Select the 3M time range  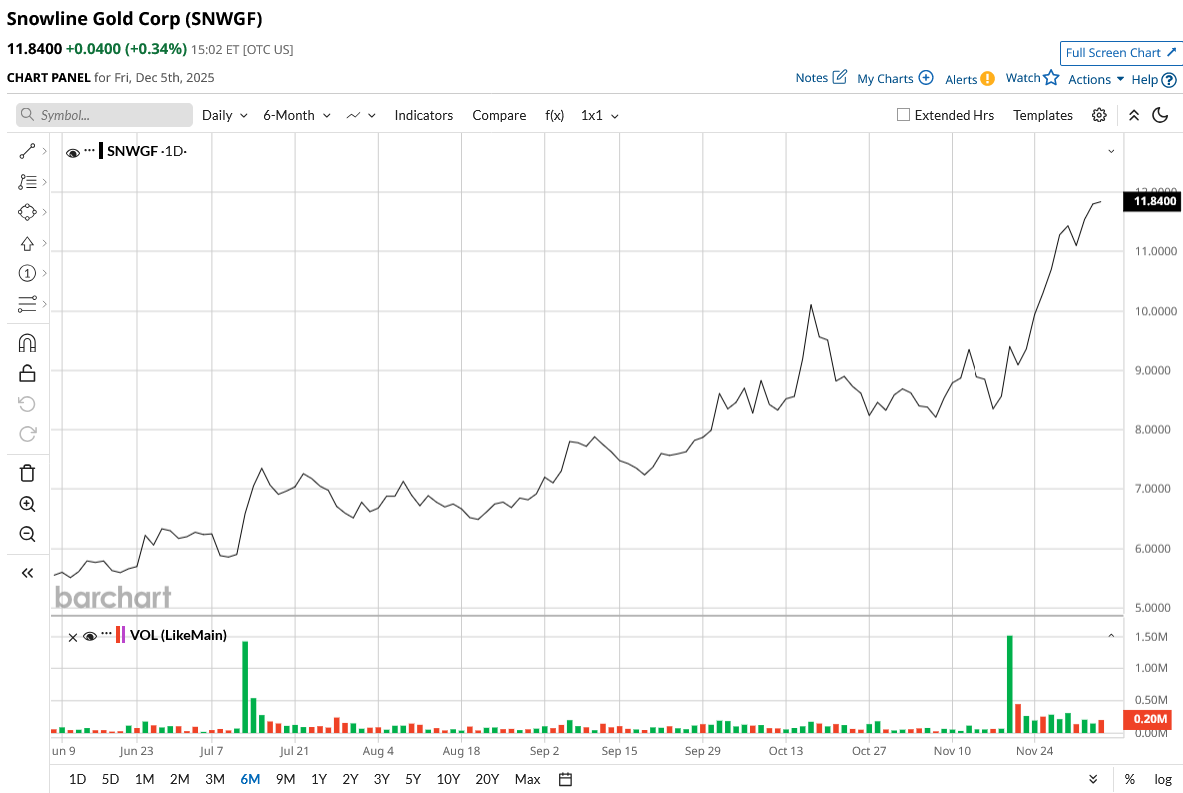point(215,779)
